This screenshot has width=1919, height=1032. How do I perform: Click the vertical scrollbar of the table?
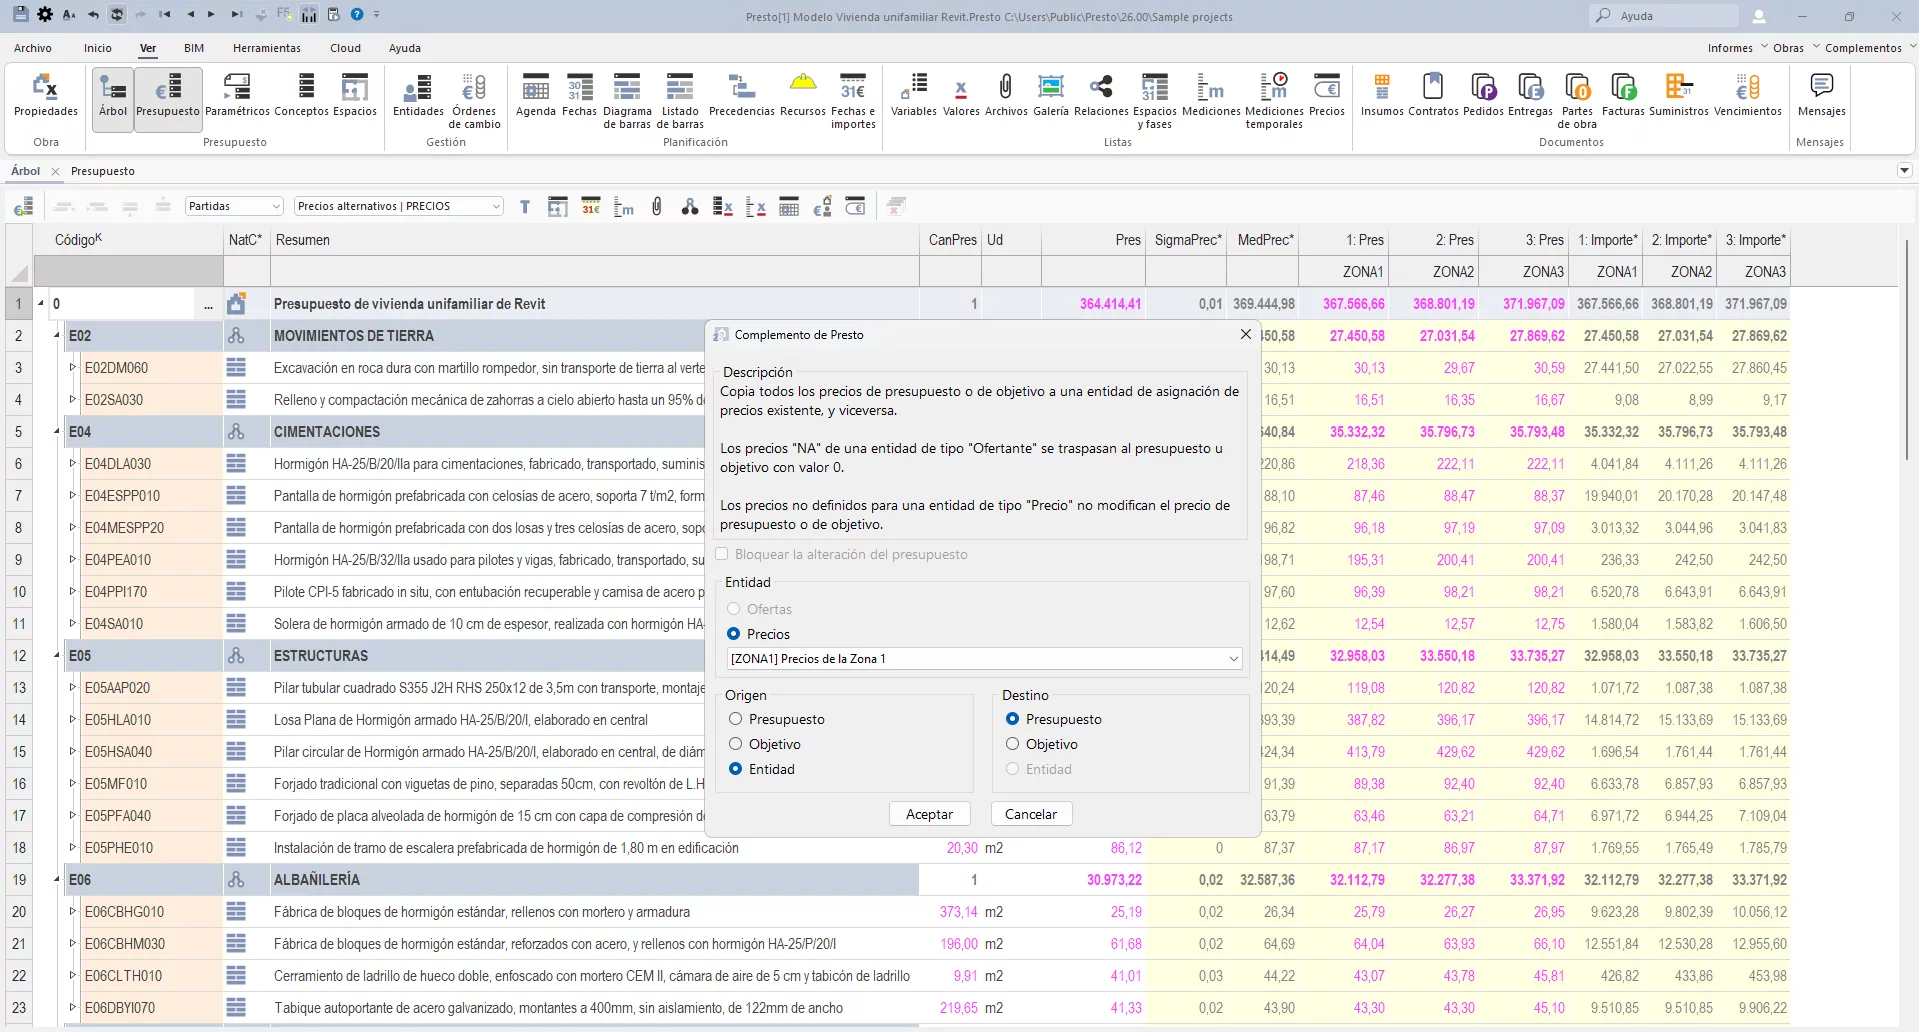click(x=1907, y=350)
